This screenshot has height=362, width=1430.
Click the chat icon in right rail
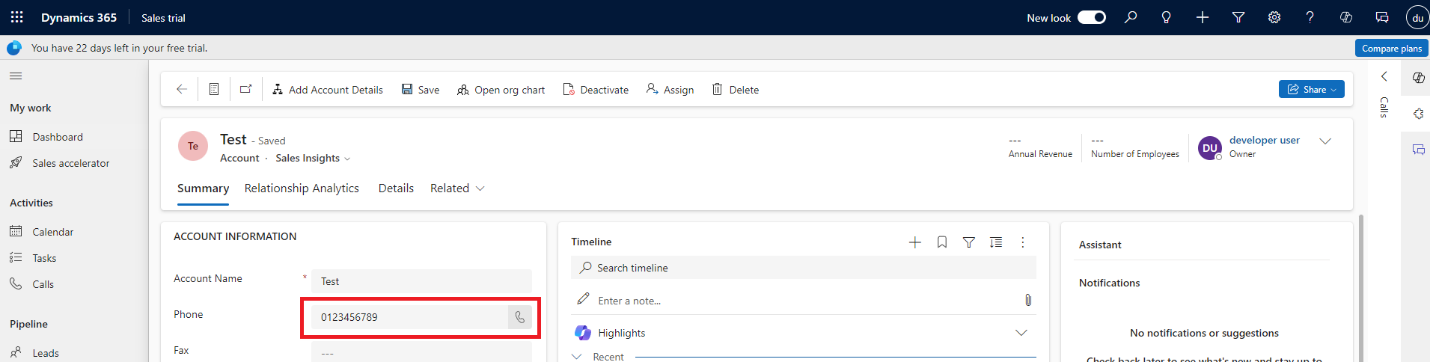(x=1418, y=149)
